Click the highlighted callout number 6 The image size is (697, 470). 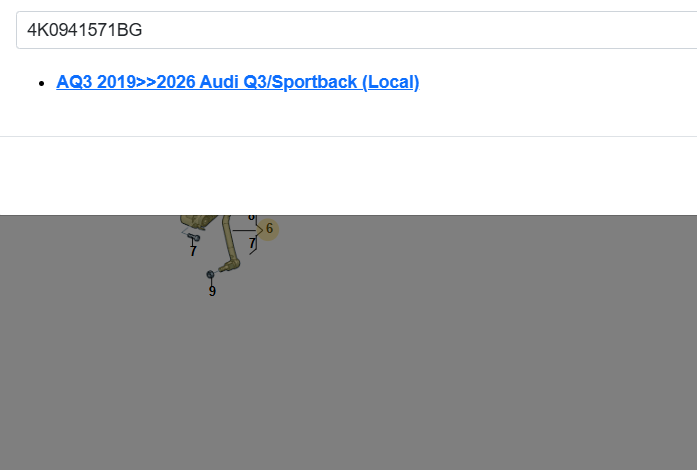pos(269,229)
